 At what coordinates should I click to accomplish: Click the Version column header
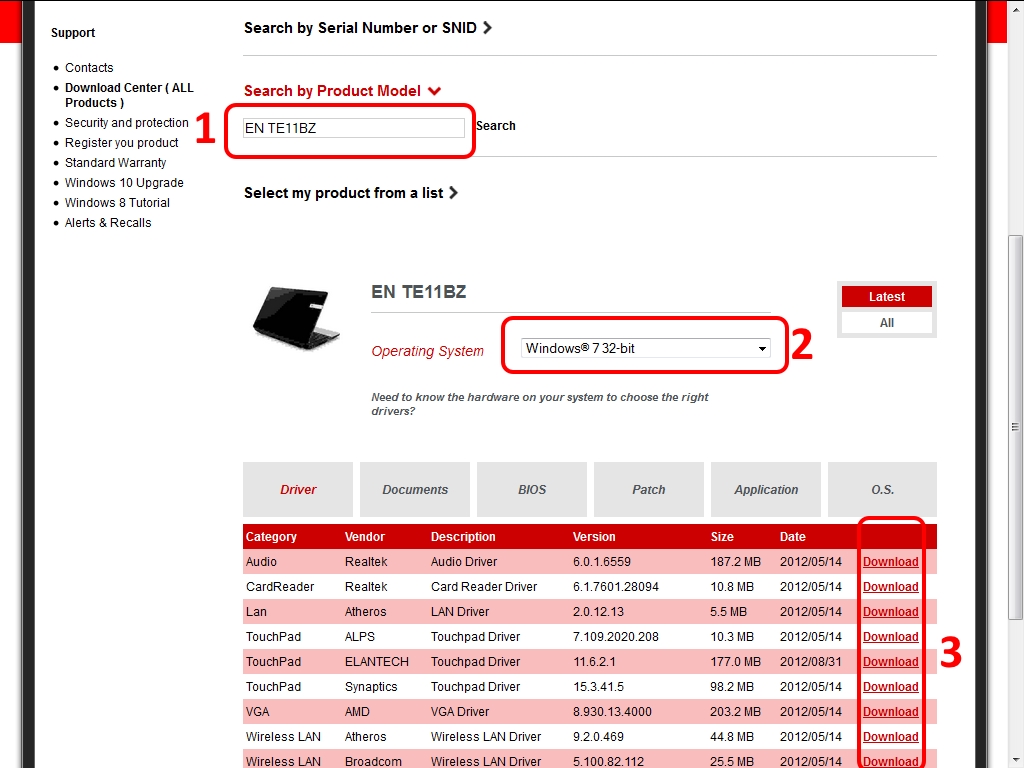[x=594, y=537]
